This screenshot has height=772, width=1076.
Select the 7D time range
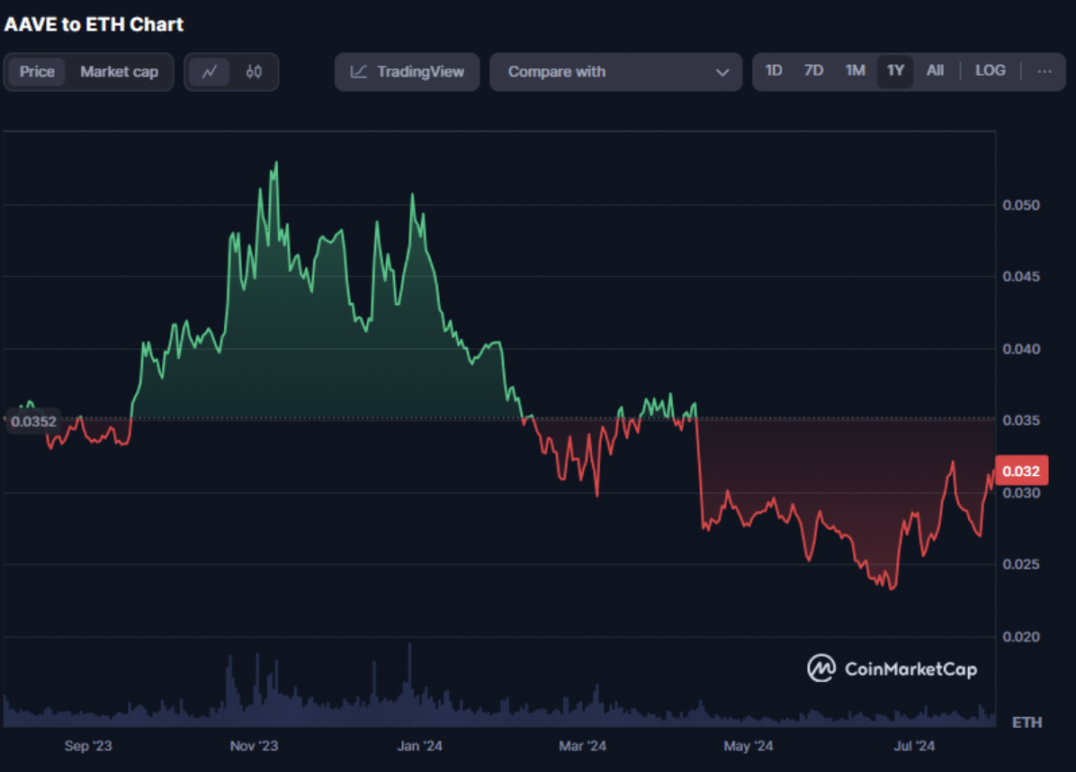[813, 71]
